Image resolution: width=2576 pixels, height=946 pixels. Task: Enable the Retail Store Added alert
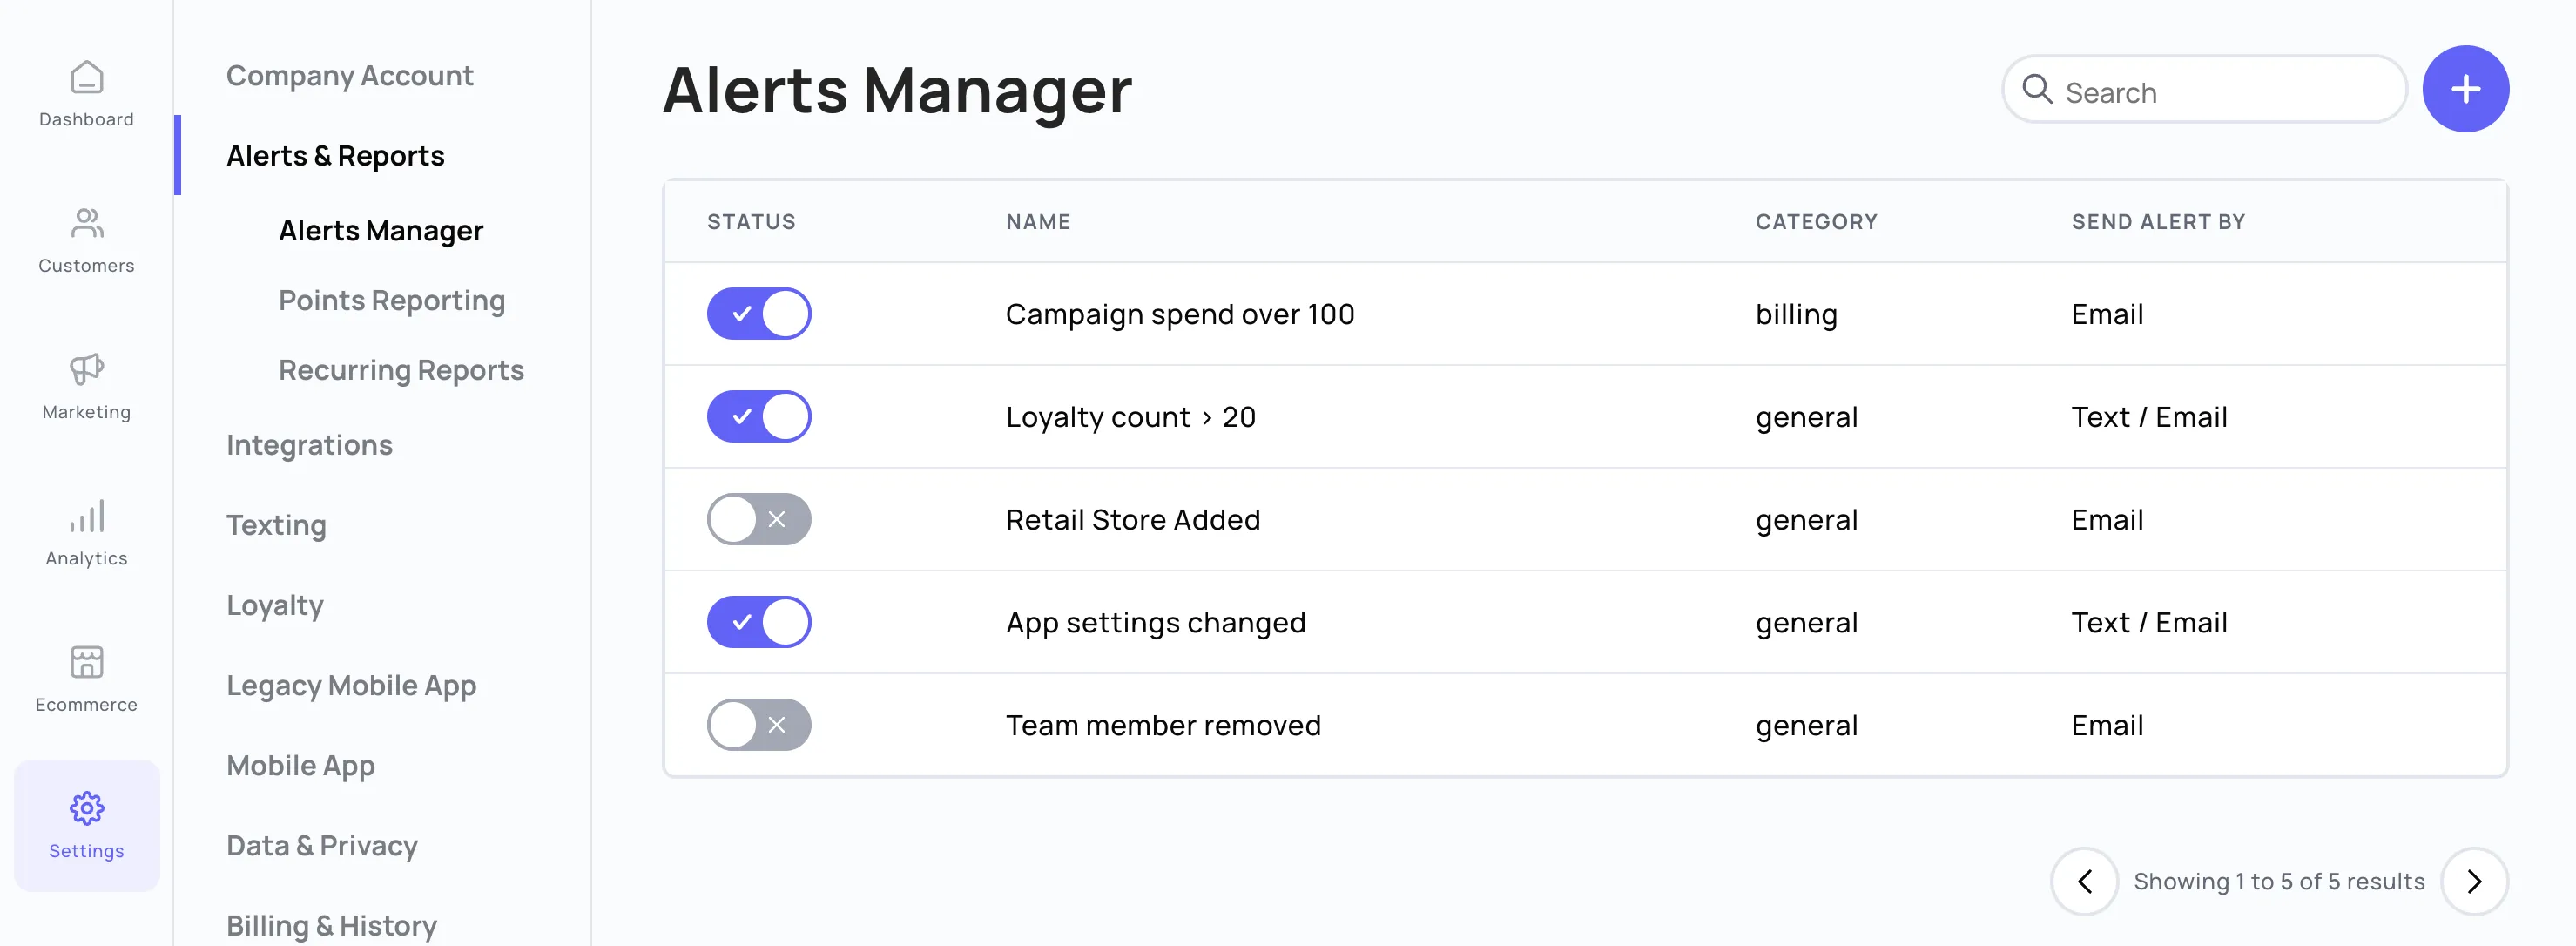tap(759, 520)
